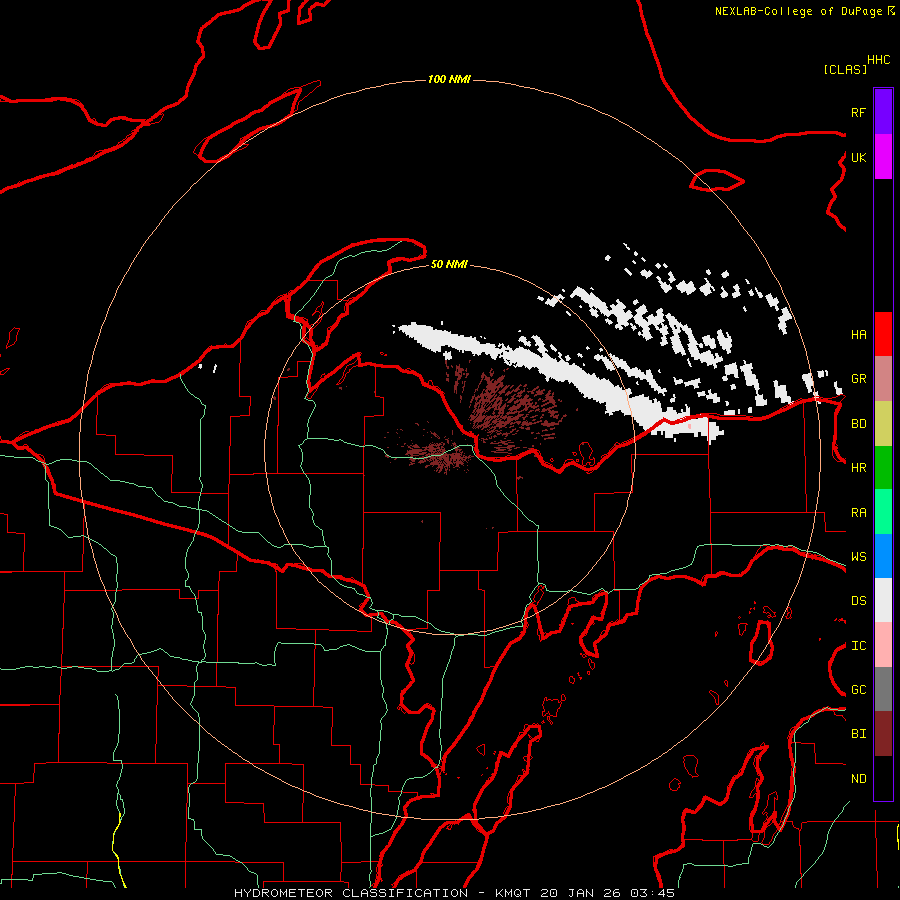Screen dimensions: 900x900
Task: Click the UK magenta legend swatch
Action: 883,157
